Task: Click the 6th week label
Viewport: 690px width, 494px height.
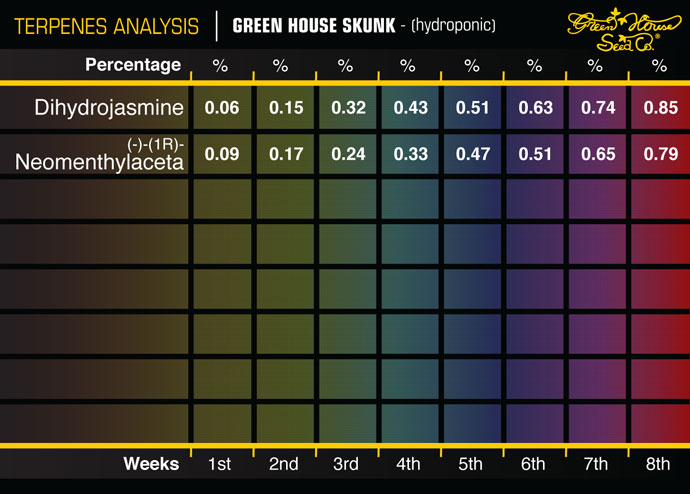Action: click(x=534, y=464)
